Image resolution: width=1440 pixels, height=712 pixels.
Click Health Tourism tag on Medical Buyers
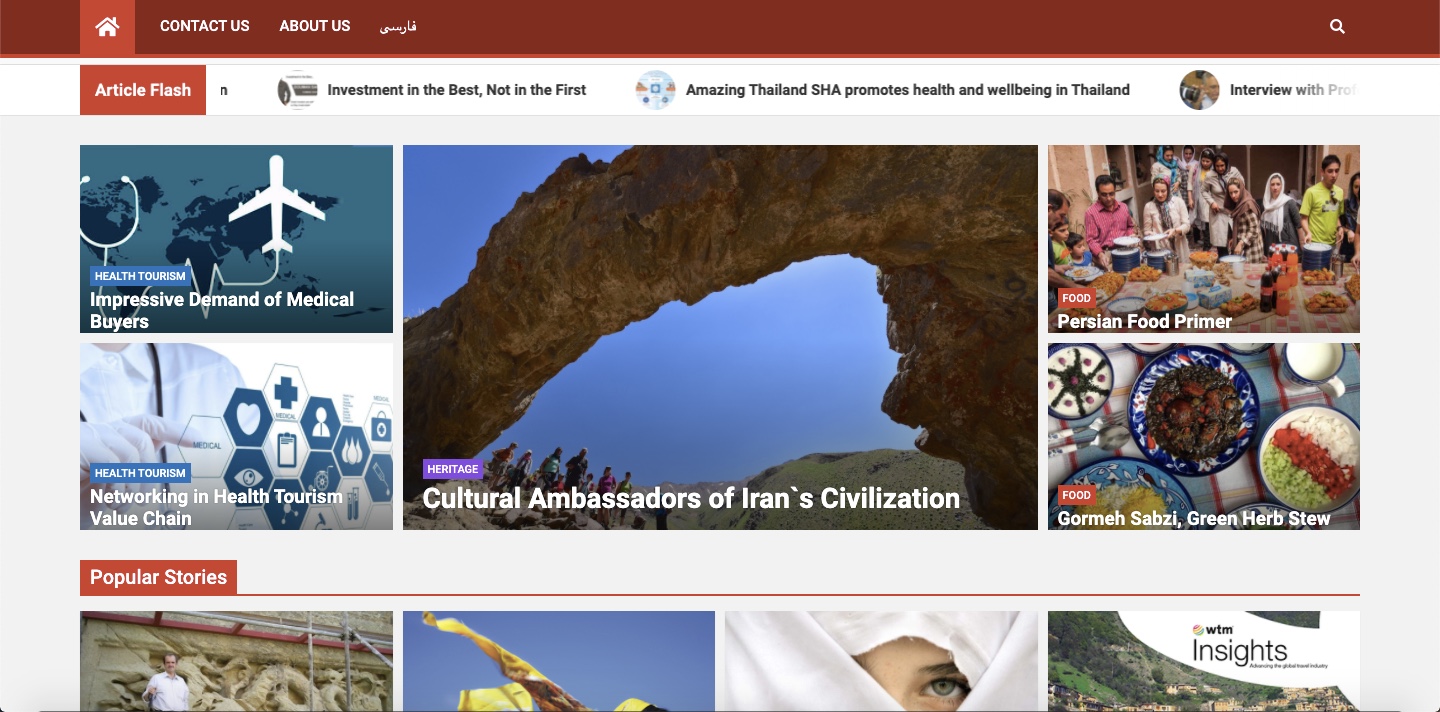click(x=140, y=276)
